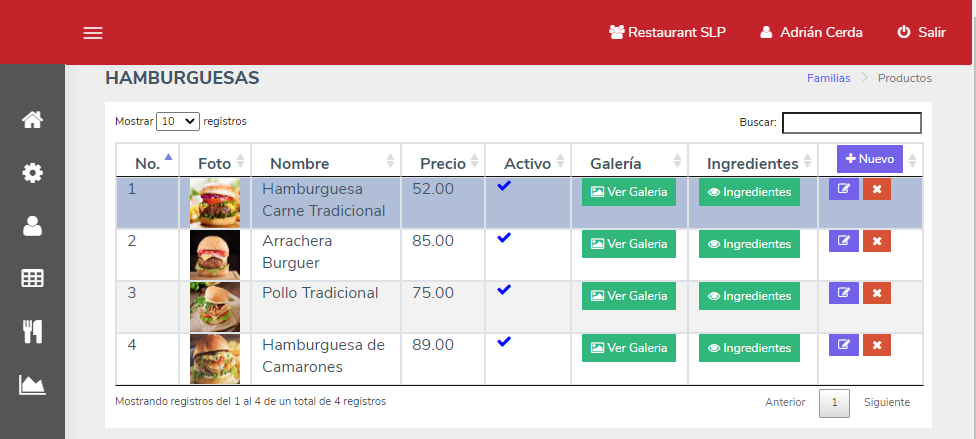The height and width of the screenshot is (439, 976).
Task: Sort table by Precio column
Action: coord(443,163)
